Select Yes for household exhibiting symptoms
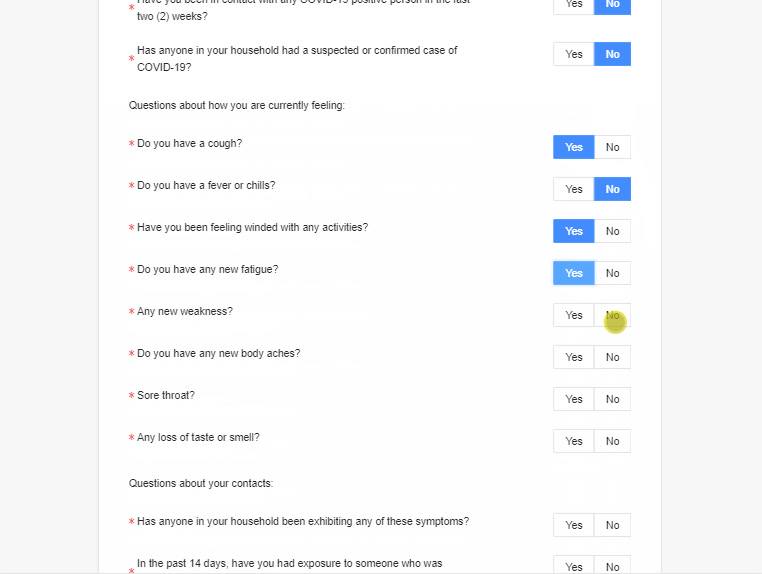 tap(573, 525)
